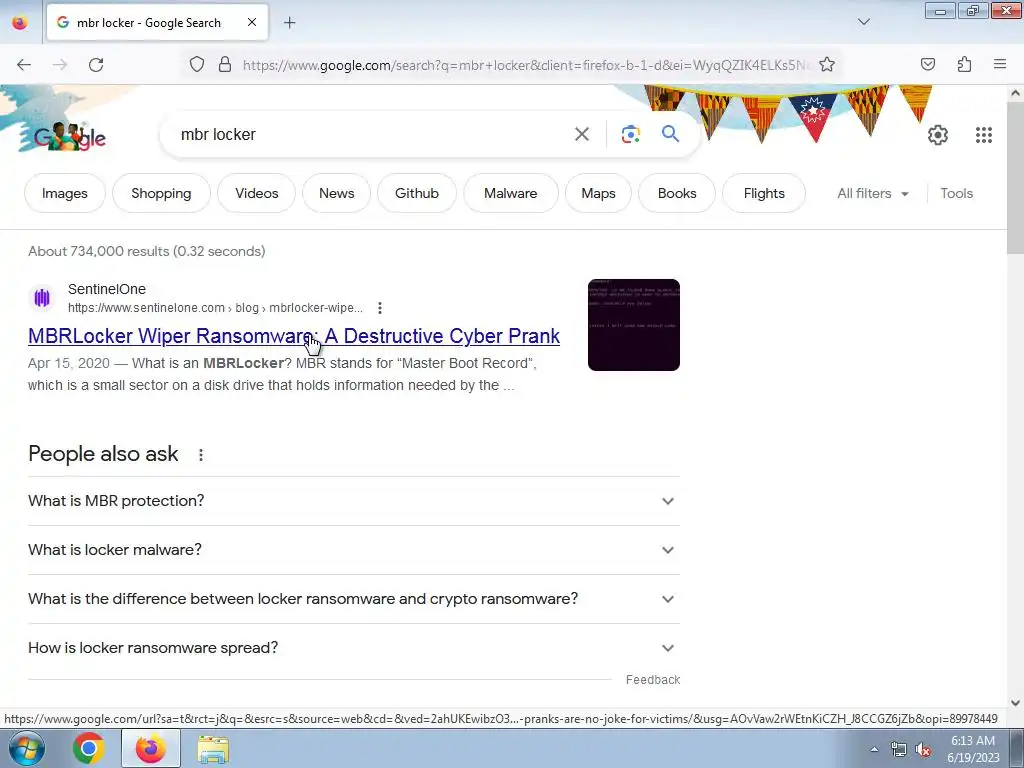1024x768 pixels.
Task: Open the three-dot menu beside sentinelone URL
Action: click(x=379, y=308)
